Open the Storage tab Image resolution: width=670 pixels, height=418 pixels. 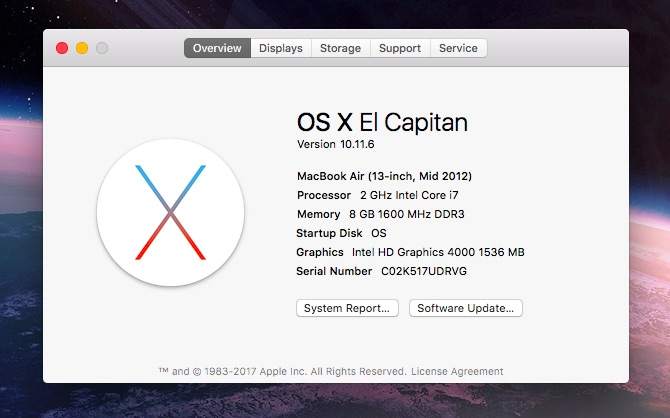coord(341,48)
